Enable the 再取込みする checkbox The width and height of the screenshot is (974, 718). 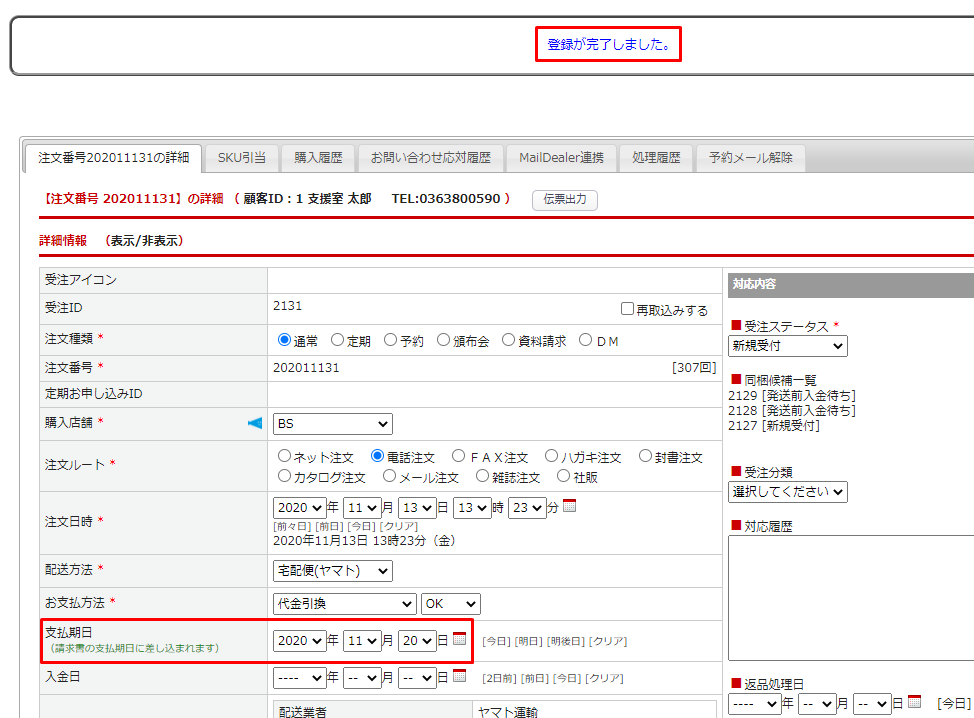click(627, 309)
